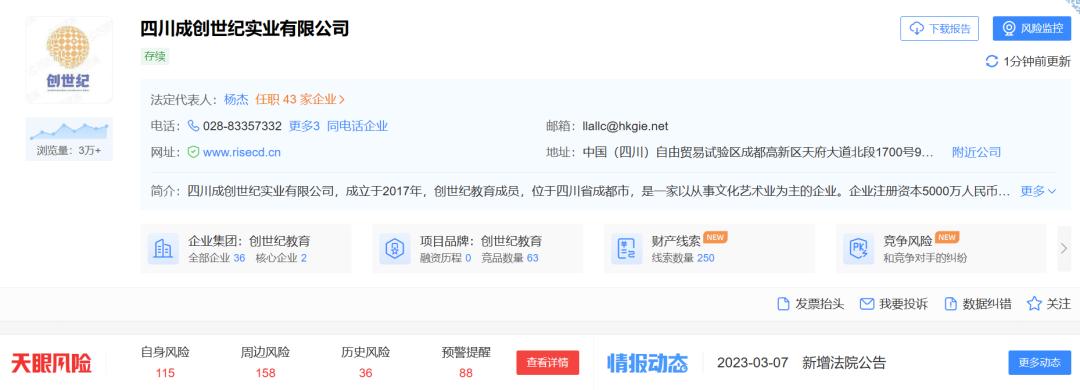Open 自身风险 115 item
The width and height of the screenshot is (1080, 390).
coord(165,362)
